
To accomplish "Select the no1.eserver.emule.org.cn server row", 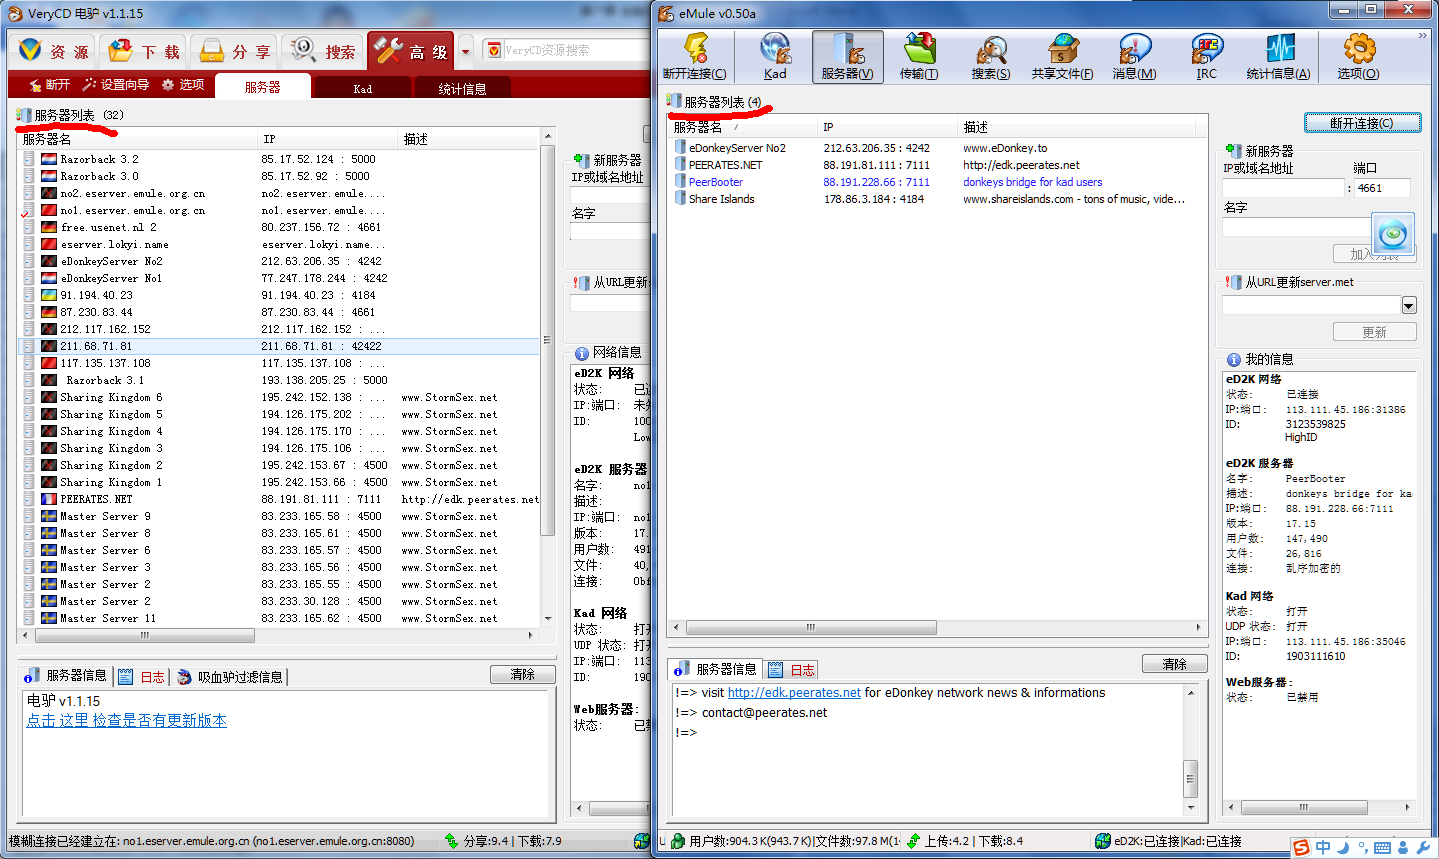I will coord(281,210).
